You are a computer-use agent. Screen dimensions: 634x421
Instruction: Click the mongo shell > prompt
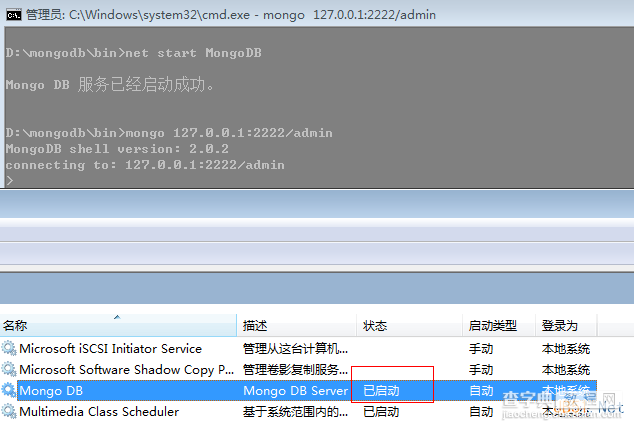click(10, 180)
